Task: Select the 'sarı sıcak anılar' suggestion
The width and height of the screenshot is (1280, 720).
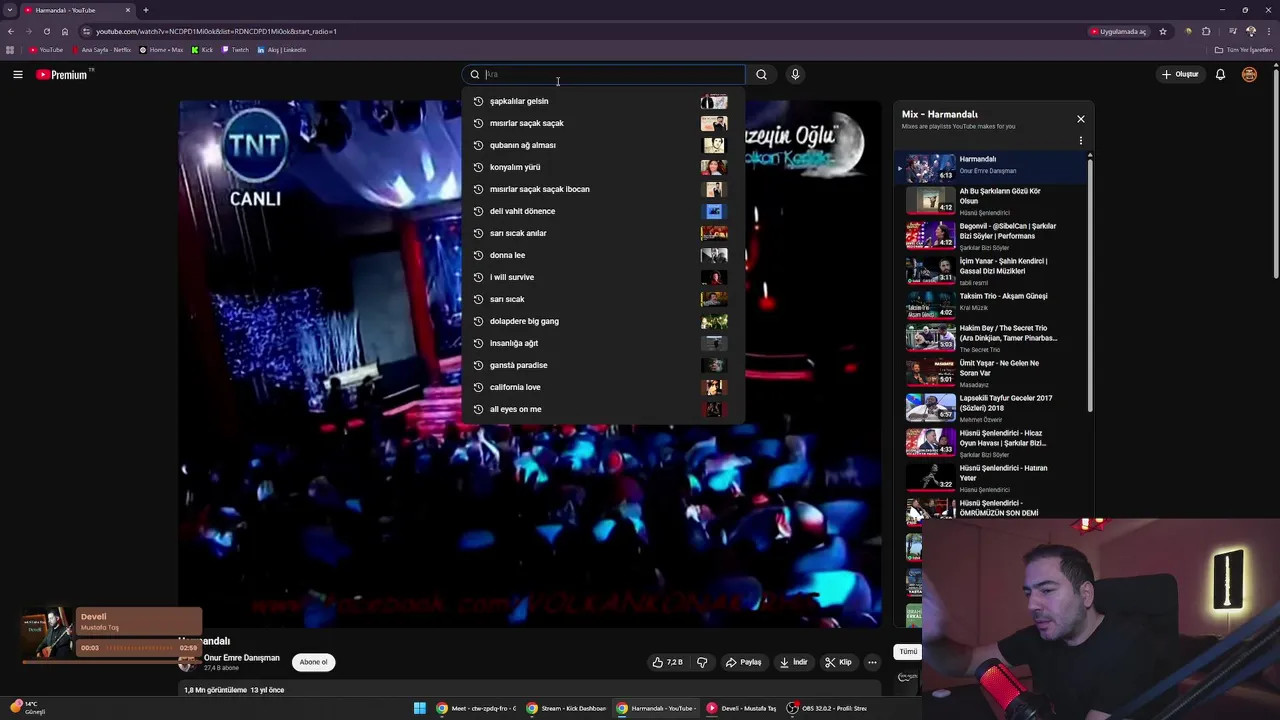Action: [x=603, y=233]
